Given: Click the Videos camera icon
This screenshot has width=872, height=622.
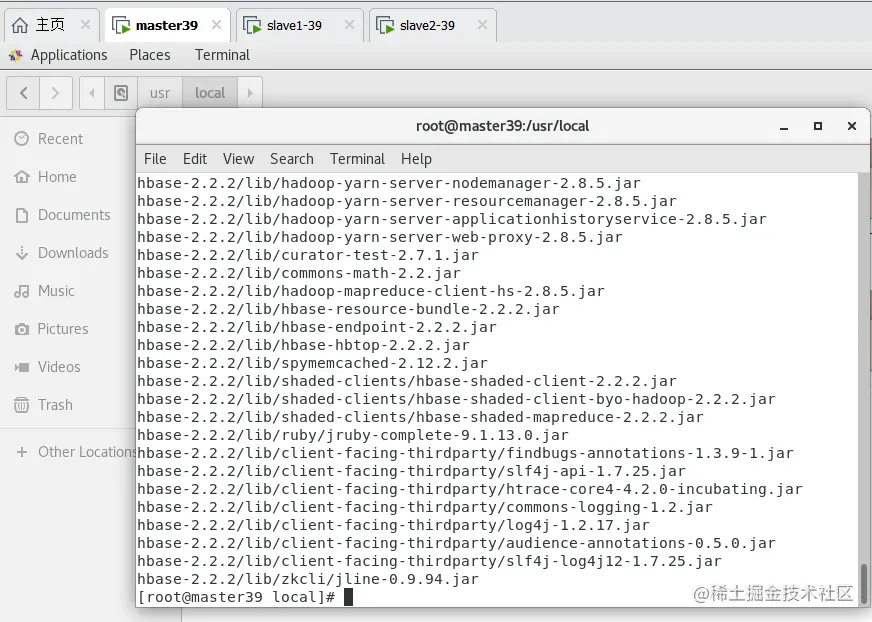Looking at the screenshot, I should pos(22,367).
